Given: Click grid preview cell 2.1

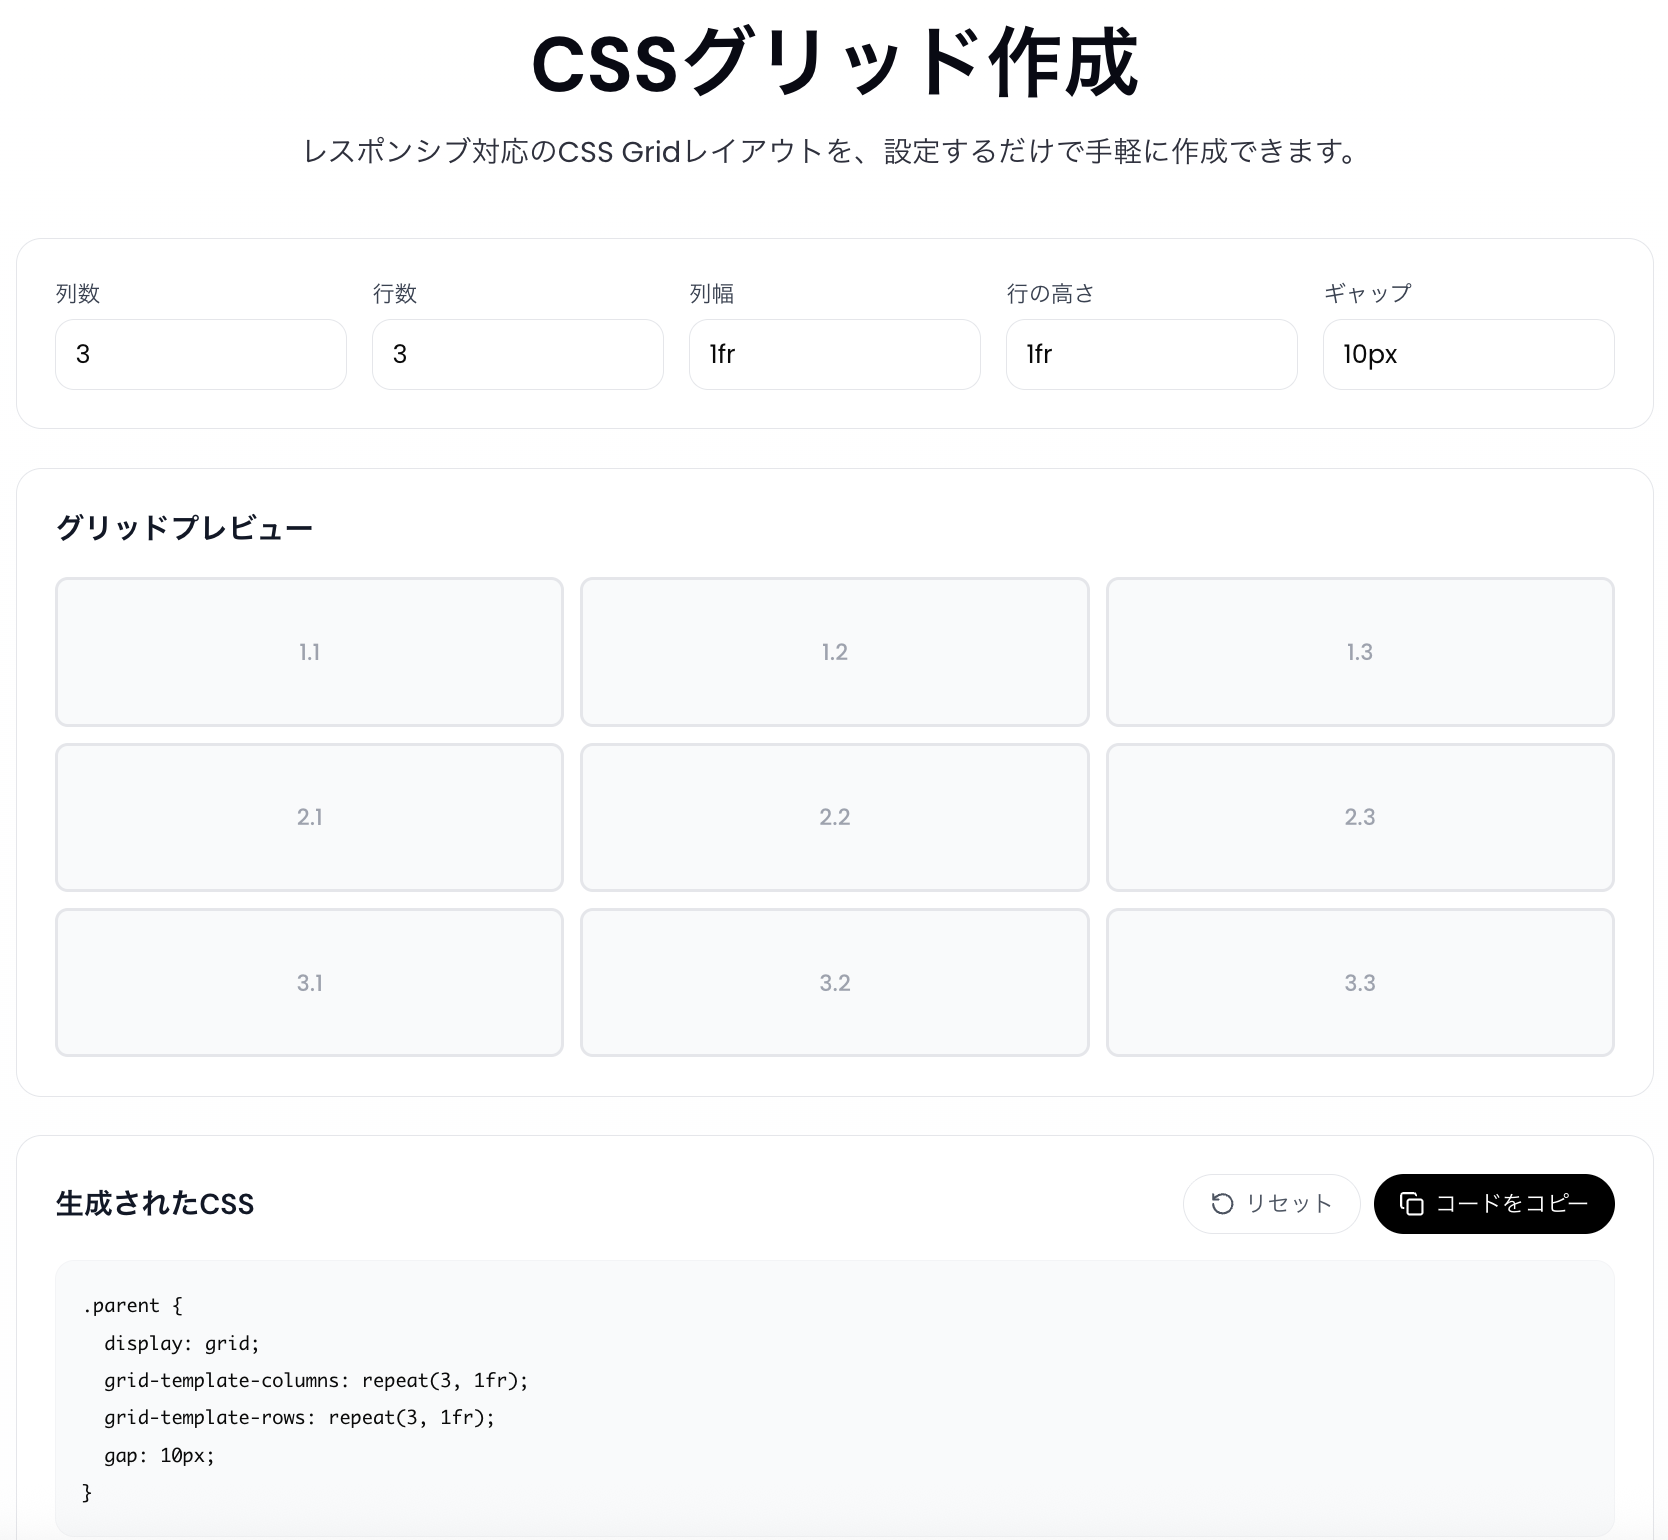Looking at the screenshot, I should (x=309, y=817).
